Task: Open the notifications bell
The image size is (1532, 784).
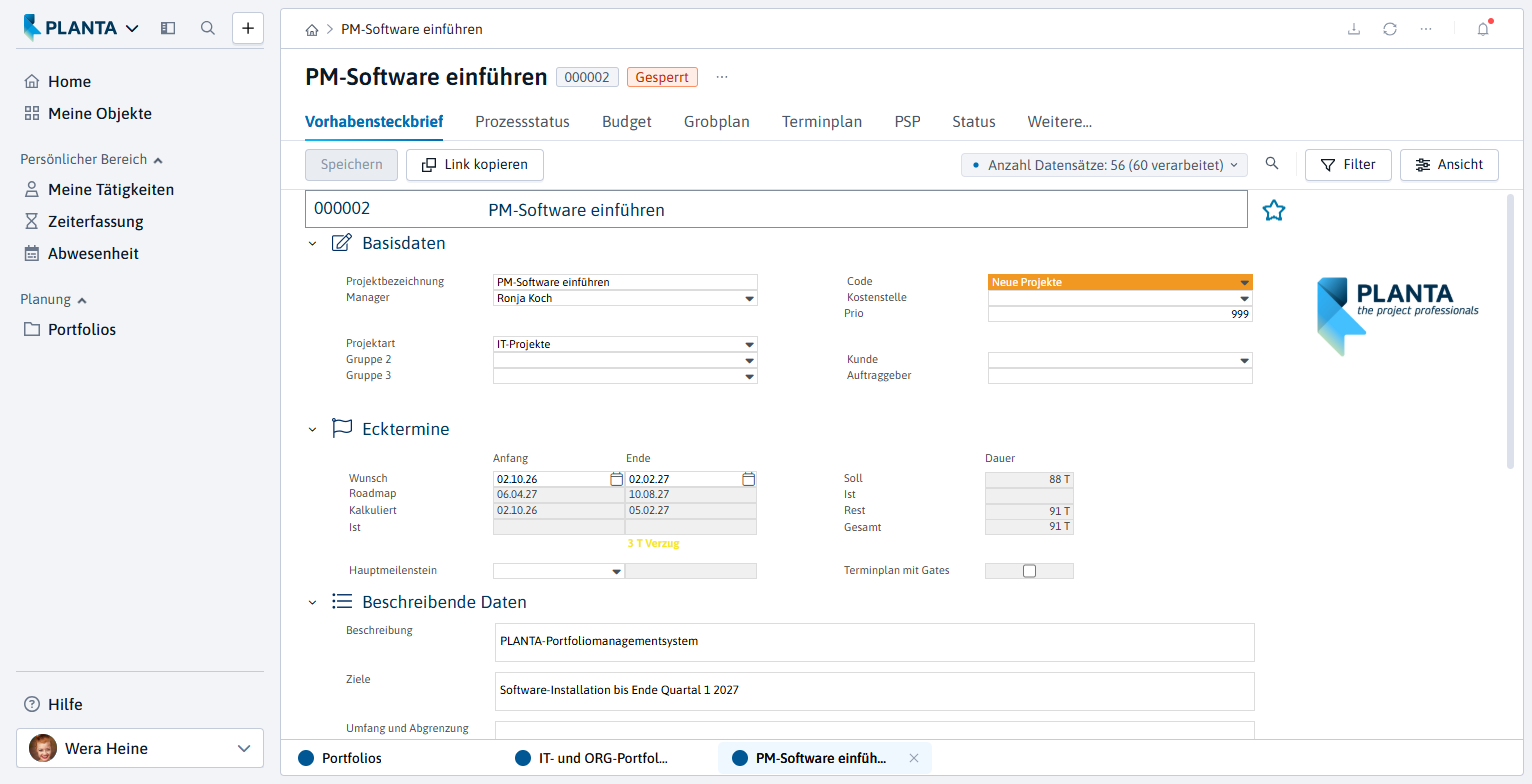Action: point(1483,29)
